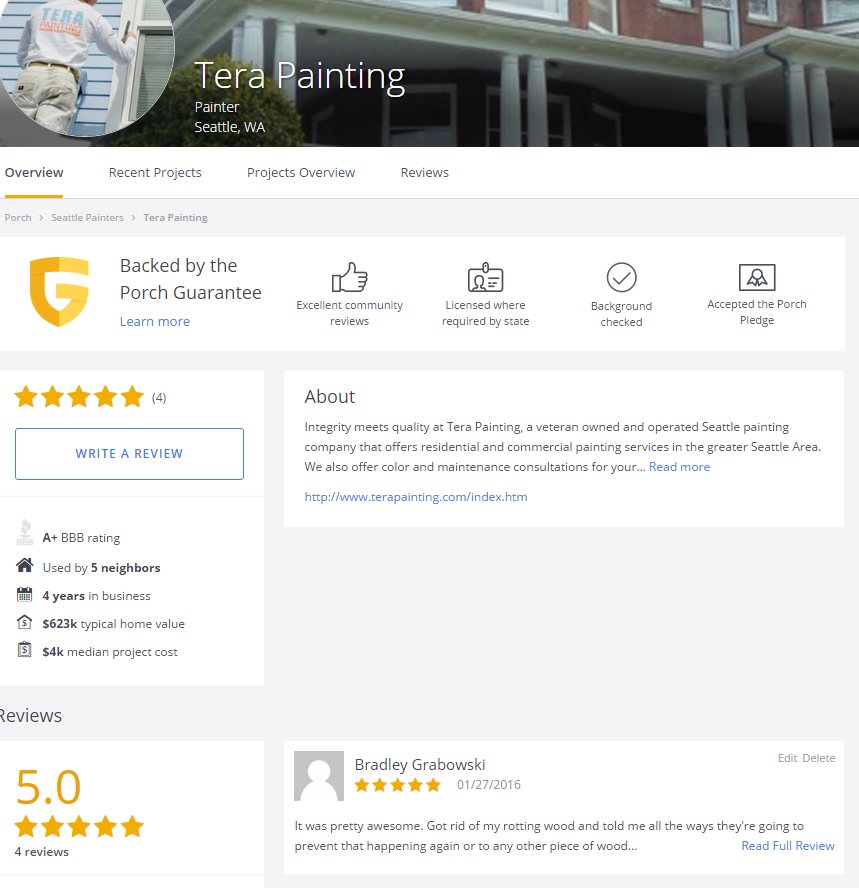The width and height of the screenshot is (859, 888).
Task: Click the median project cost clipboard icon
Action: (x=24, y=649)
